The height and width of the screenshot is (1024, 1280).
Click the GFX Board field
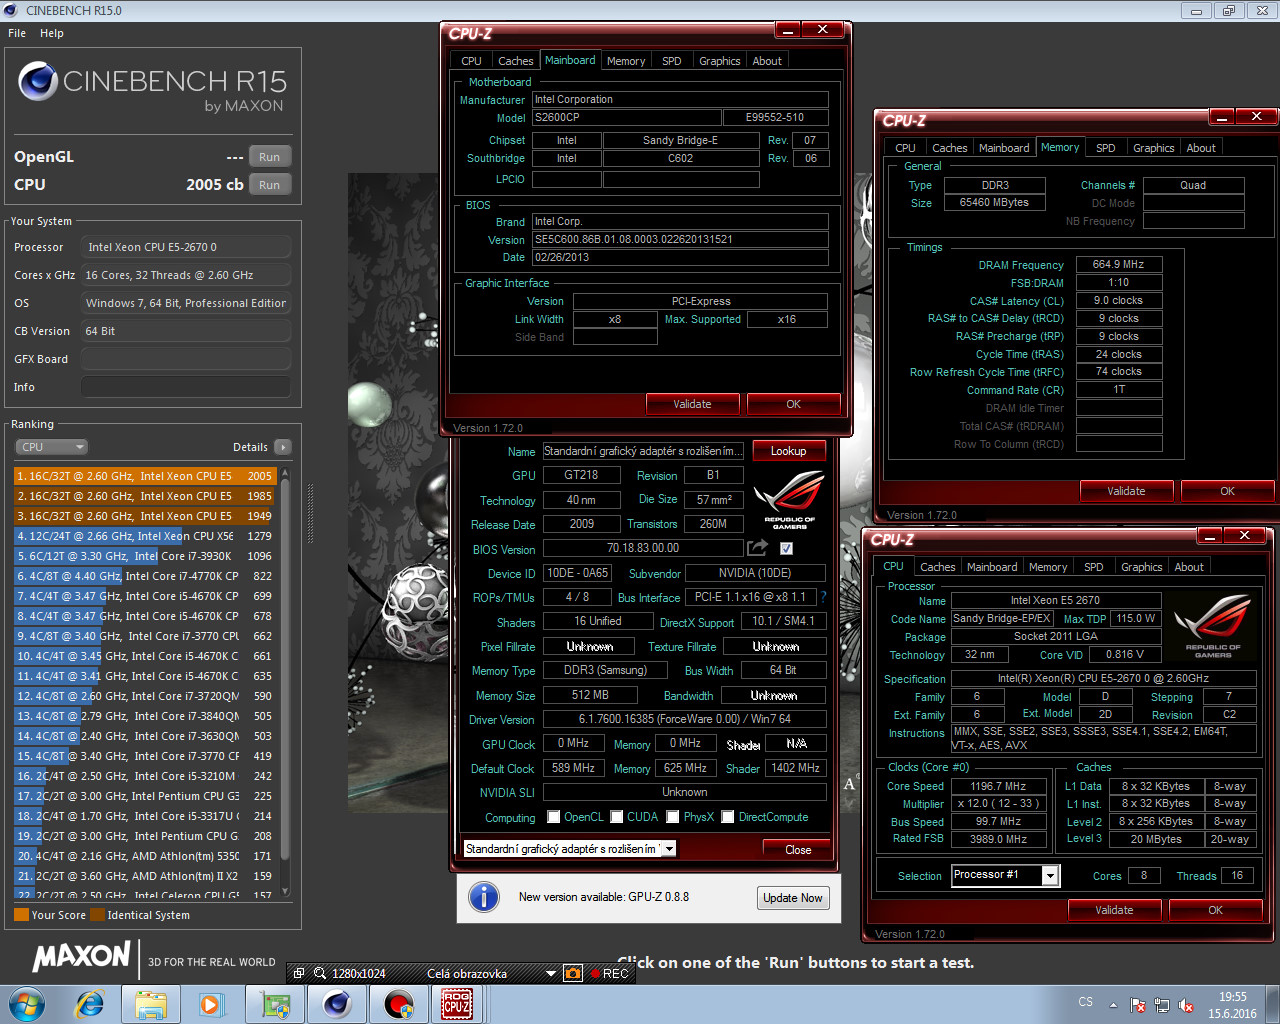tap(186, 359)
